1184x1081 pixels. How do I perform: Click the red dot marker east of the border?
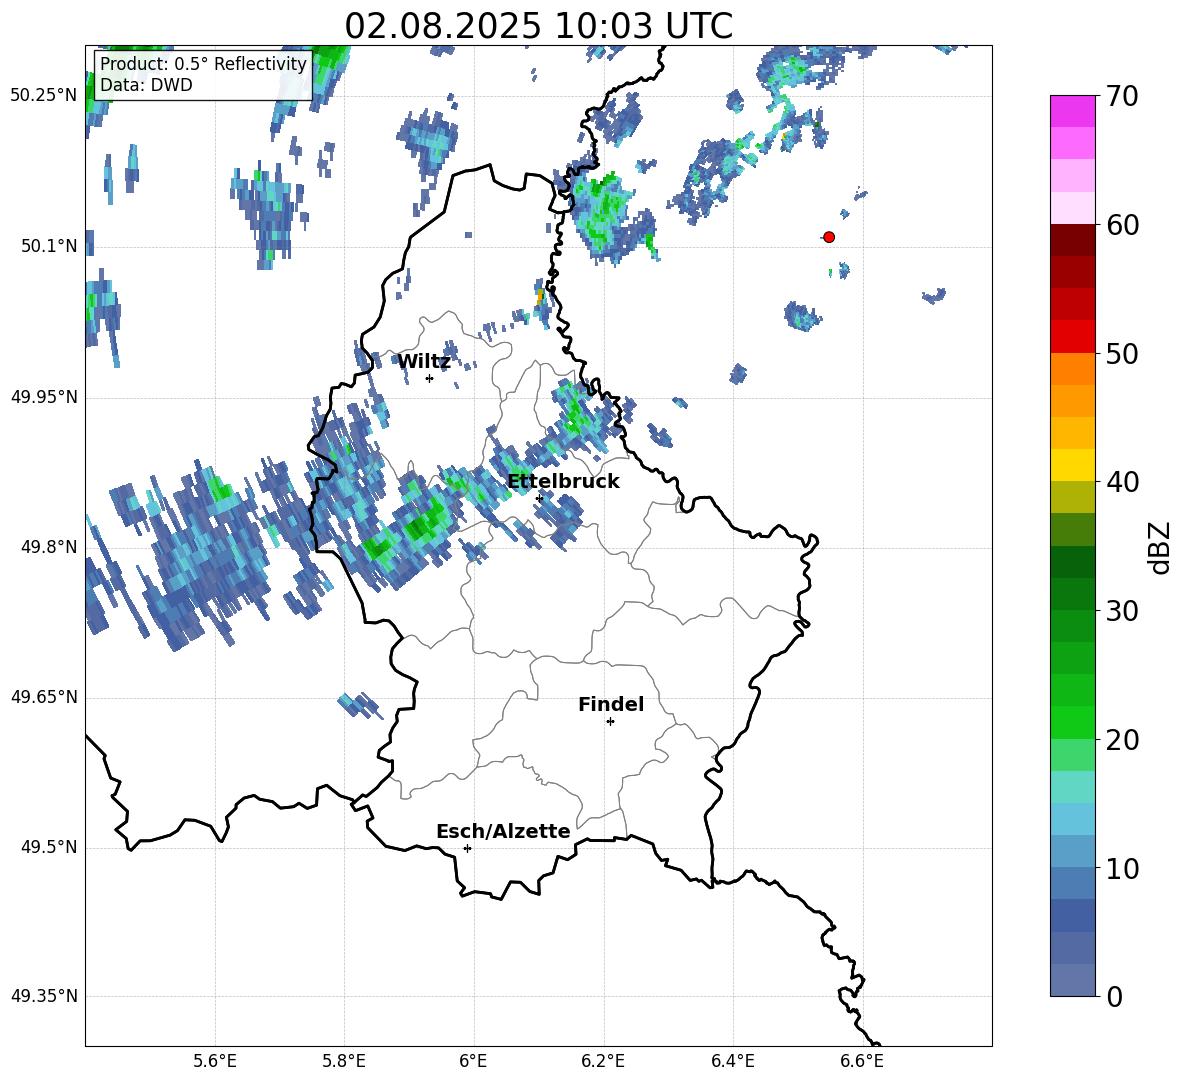829,237
